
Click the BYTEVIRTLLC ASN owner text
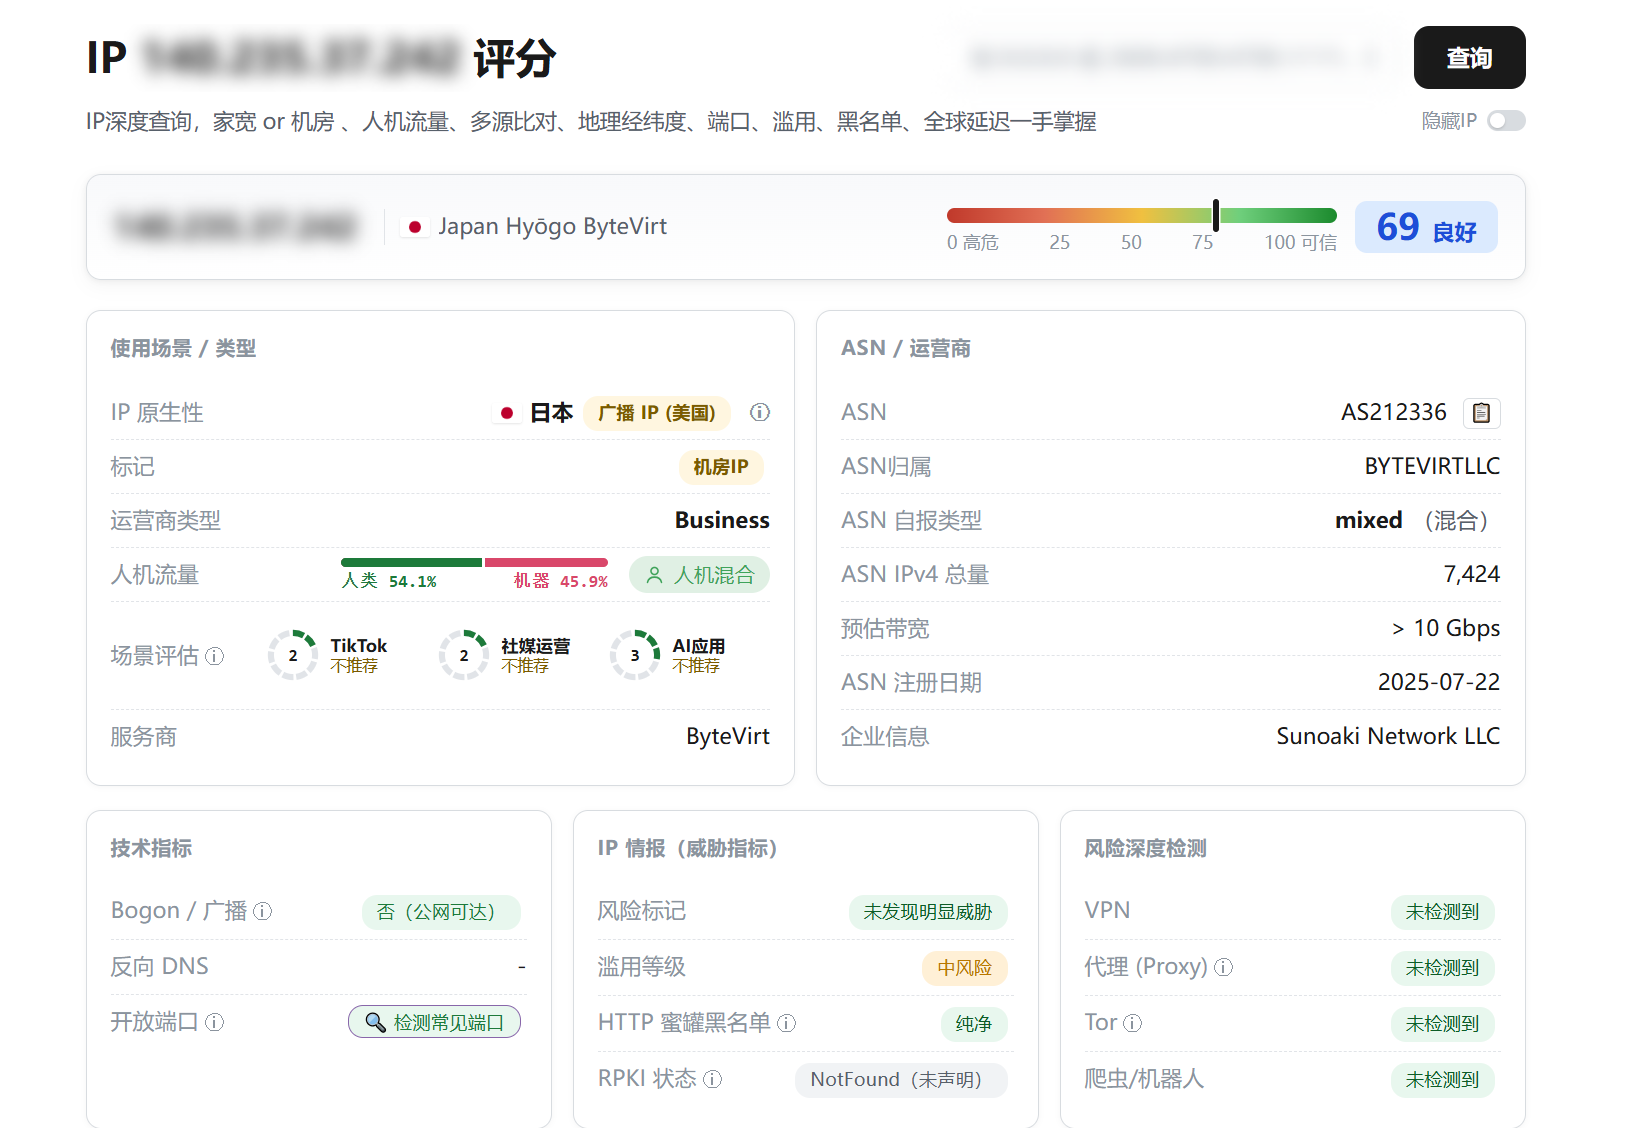tap(1432, 466)
